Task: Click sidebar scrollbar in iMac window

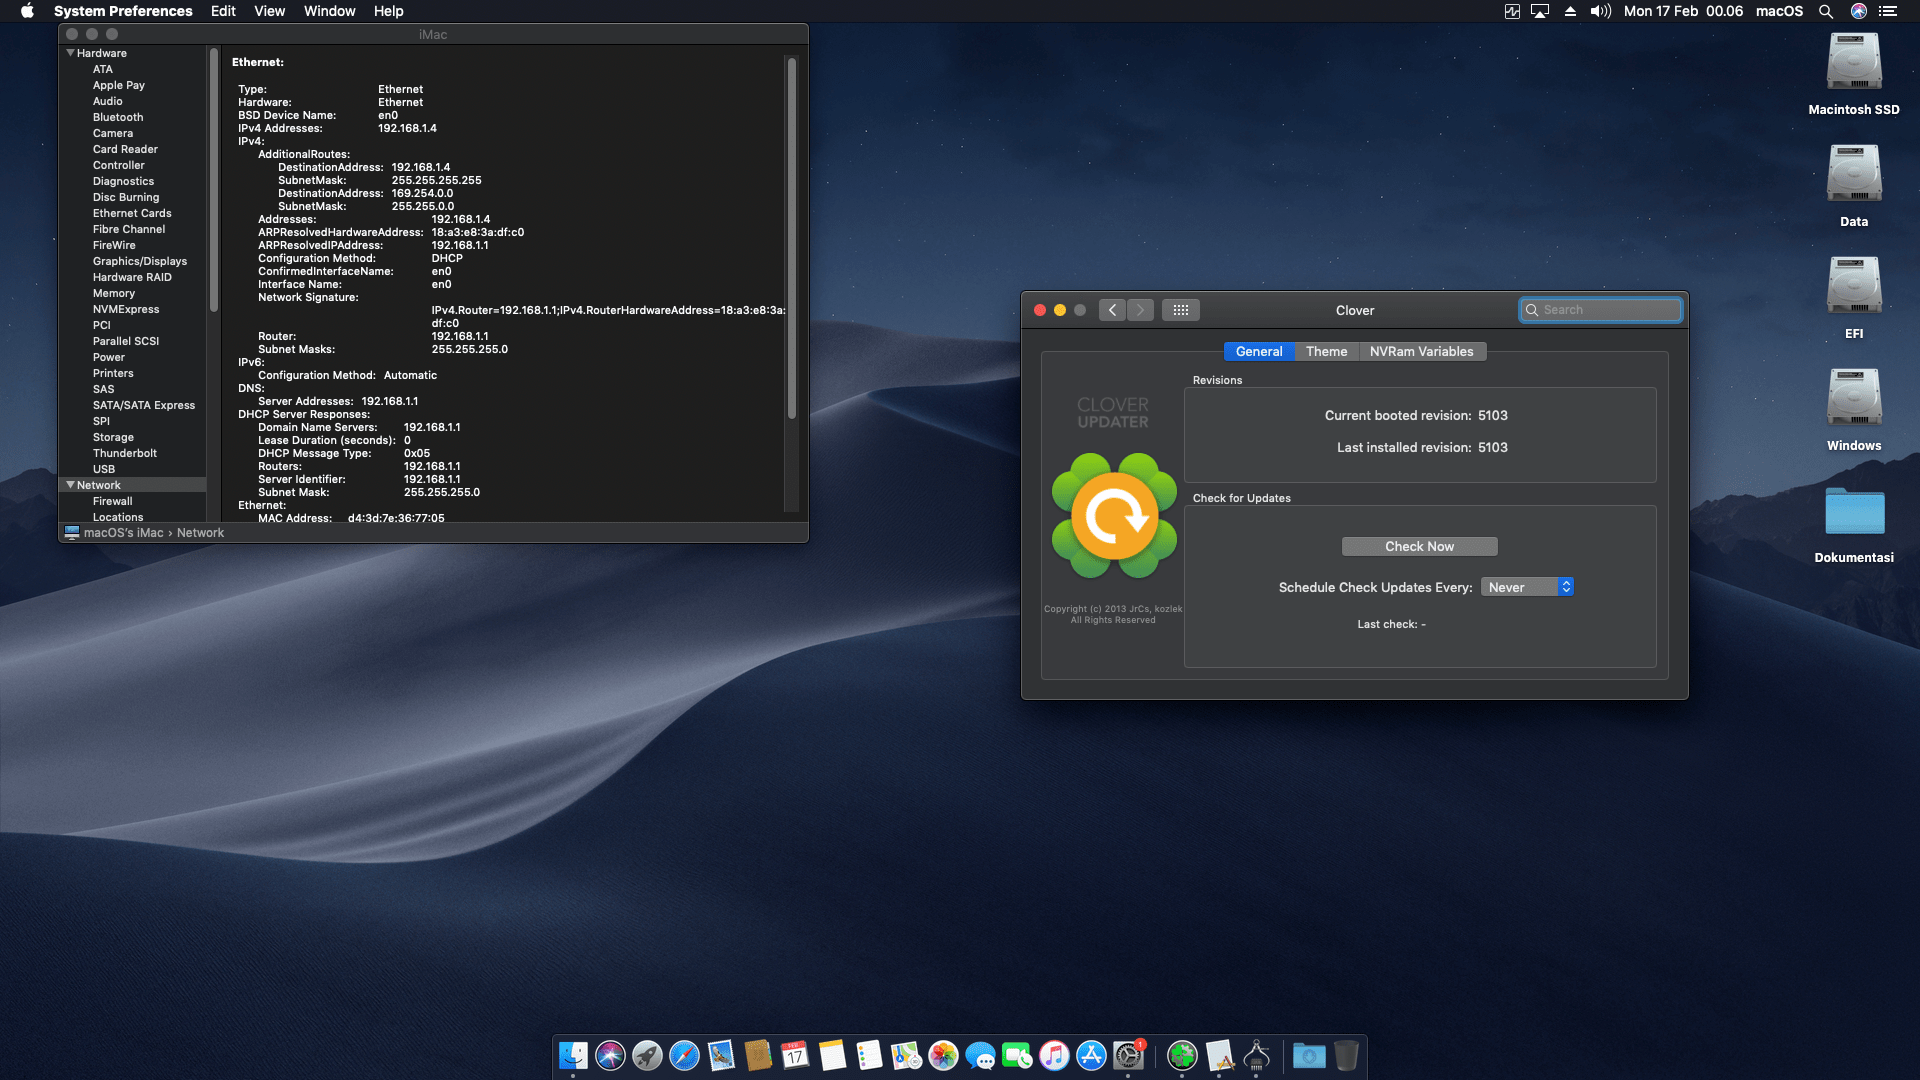Action: pyautogui.click(x=214, y=180)
